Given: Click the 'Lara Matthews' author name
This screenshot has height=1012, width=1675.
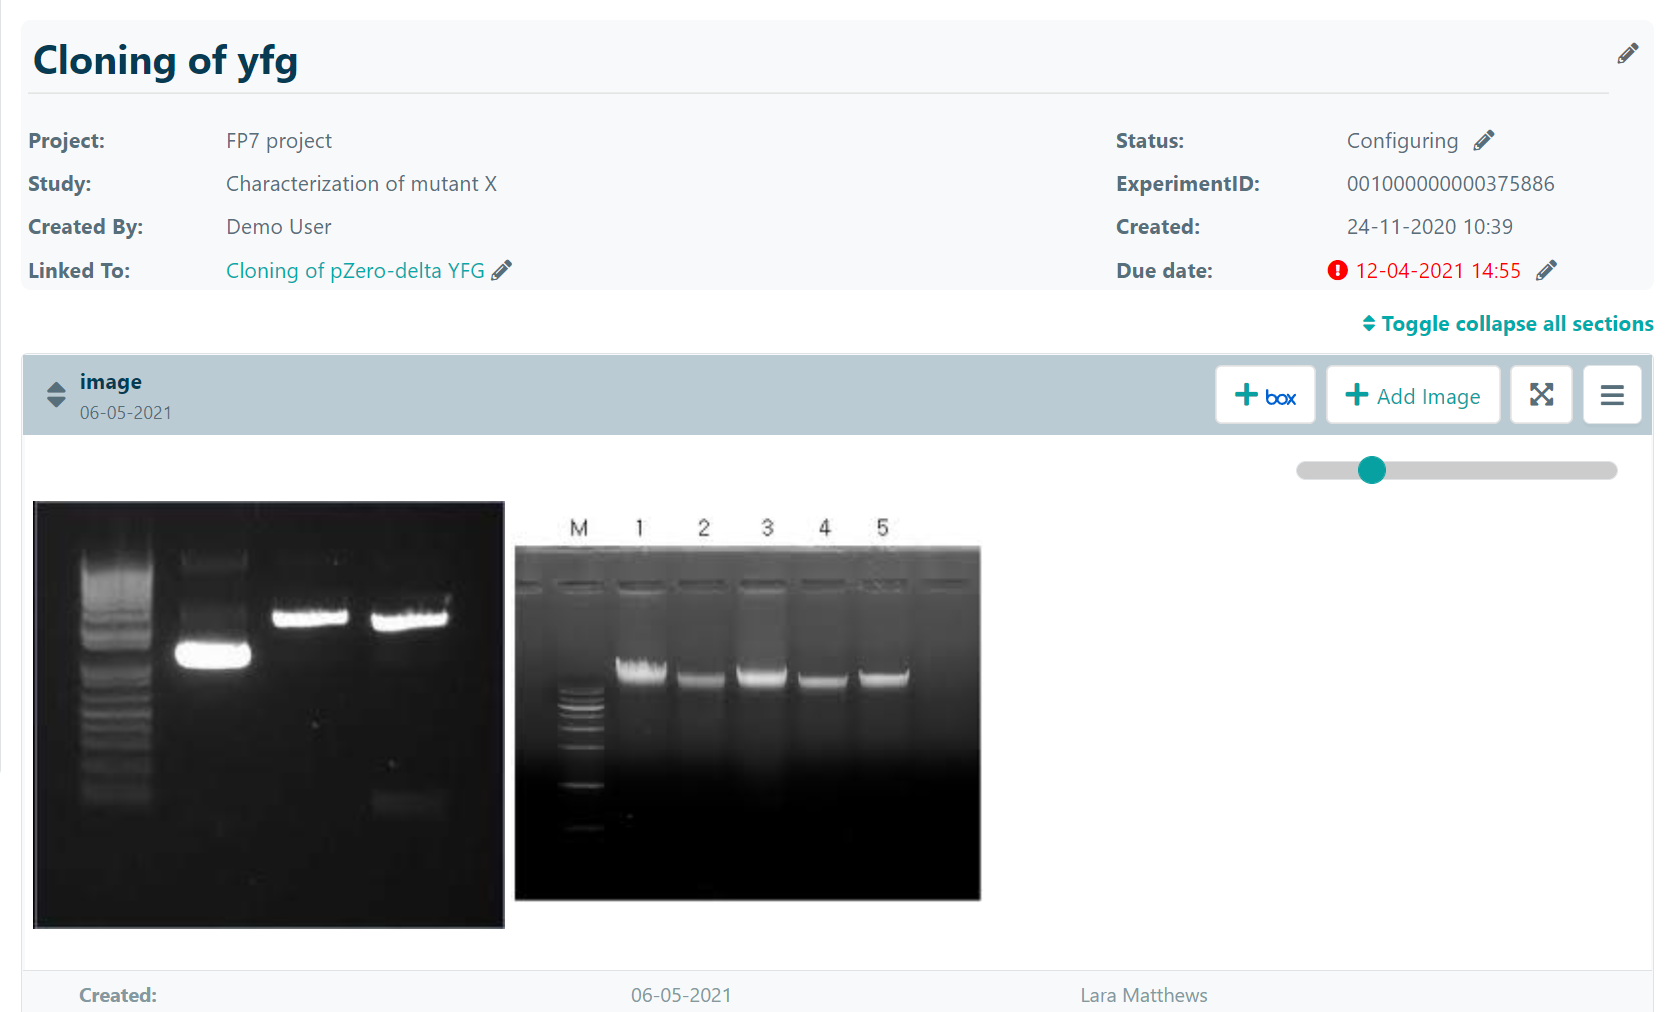Looking at the screenshot, I should coord(1144,995).
